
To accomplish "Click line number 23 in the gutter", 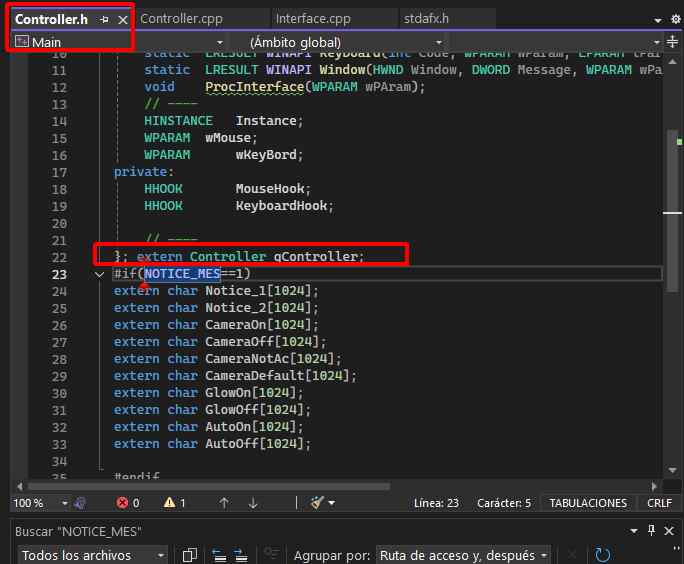I will [x=59, y=274].
